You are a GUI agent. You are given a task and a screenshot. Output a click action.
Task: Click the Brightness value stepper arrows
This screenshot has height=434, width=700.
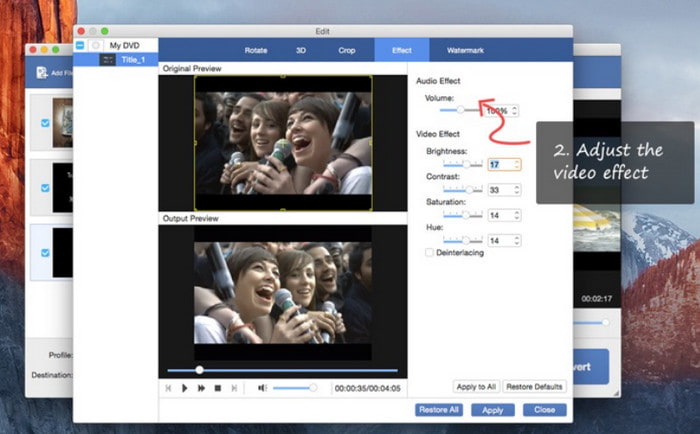tap(517, 164)
